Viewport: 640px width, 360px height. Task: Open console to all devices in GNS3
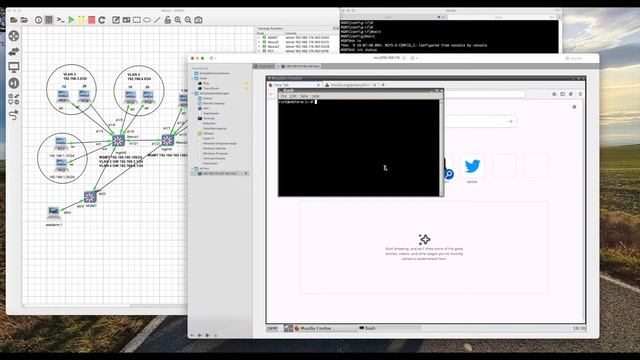point(60,20)
